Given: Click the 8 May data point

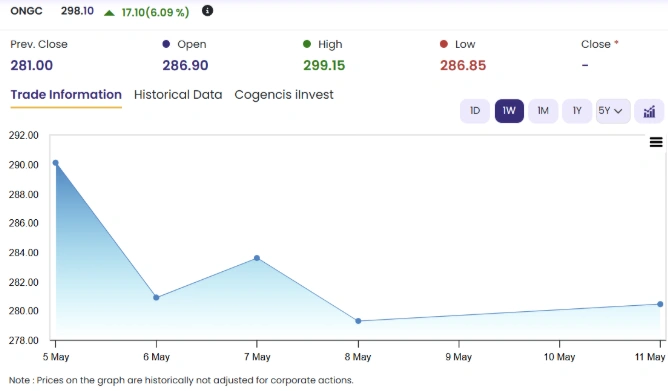Looking at the screenshot, I should click(x=358, y=321).
